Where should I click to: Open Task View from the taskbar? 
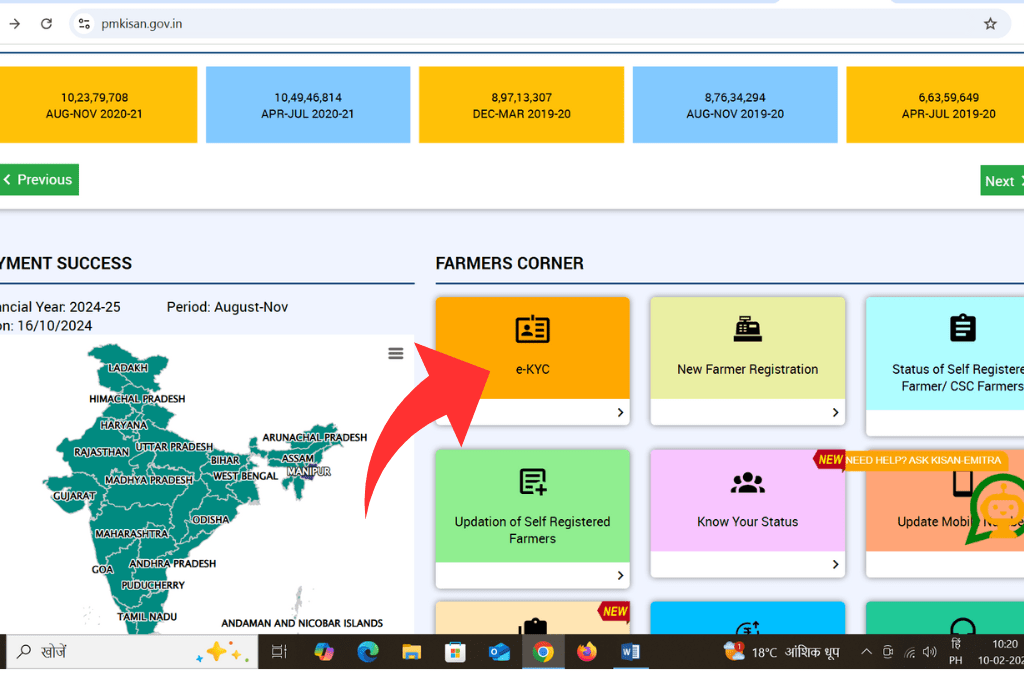(279, 652)
